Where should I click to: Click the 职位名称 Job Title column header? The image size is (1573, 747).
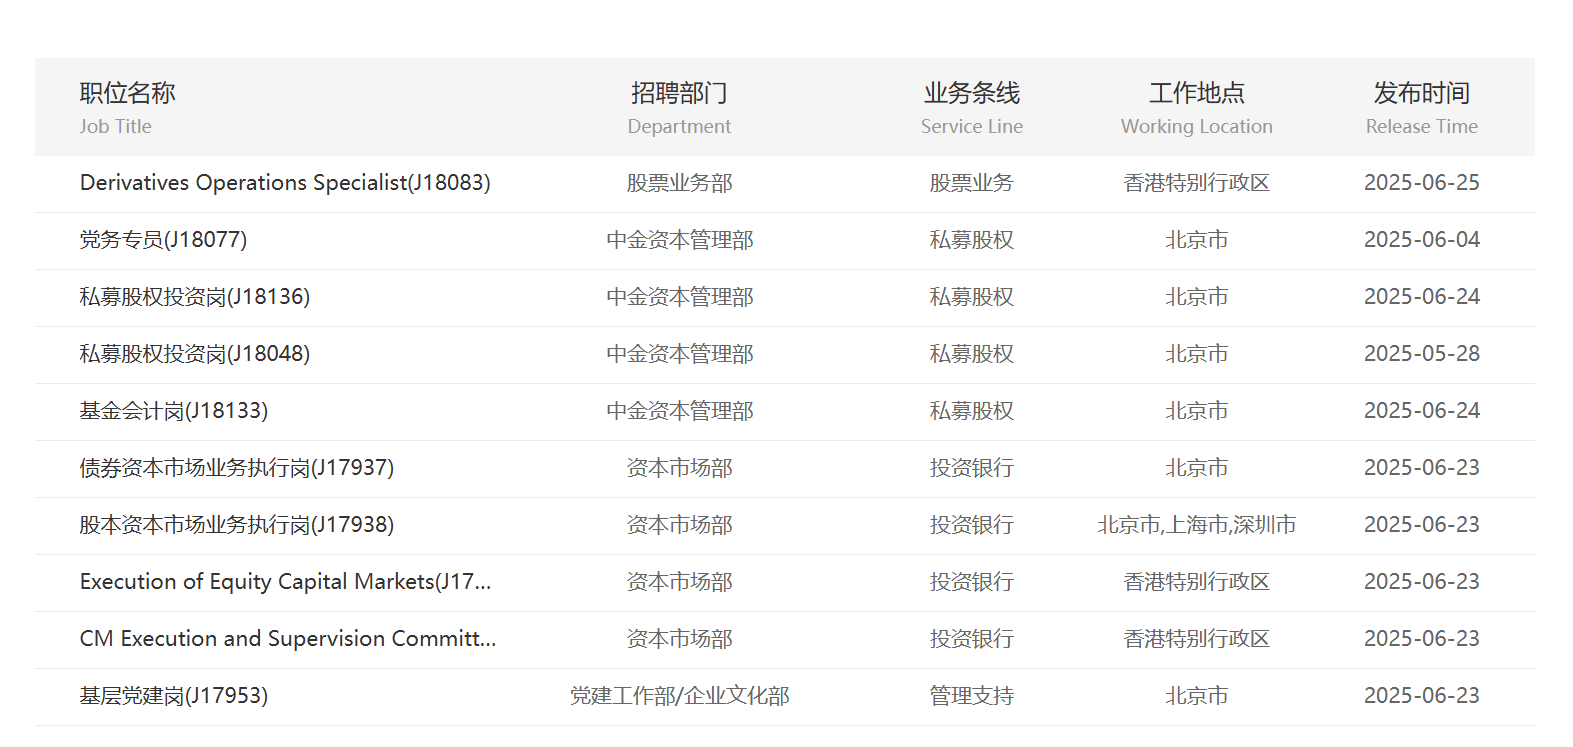pos(127,106)
